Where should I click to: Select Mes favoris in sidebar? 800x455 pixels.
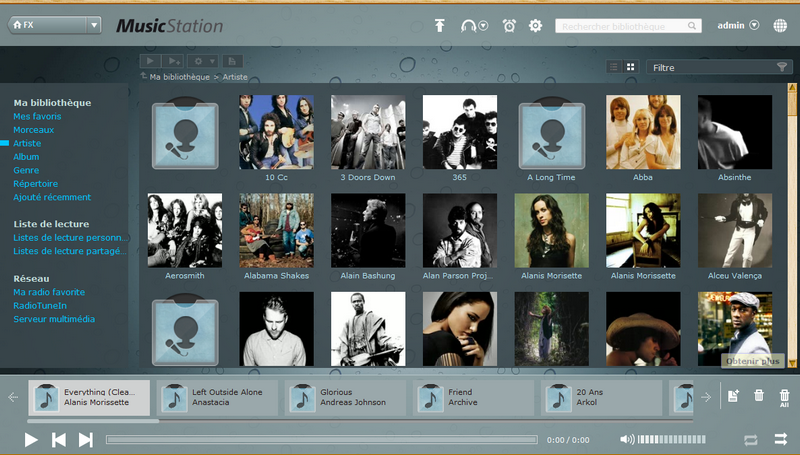37,116
